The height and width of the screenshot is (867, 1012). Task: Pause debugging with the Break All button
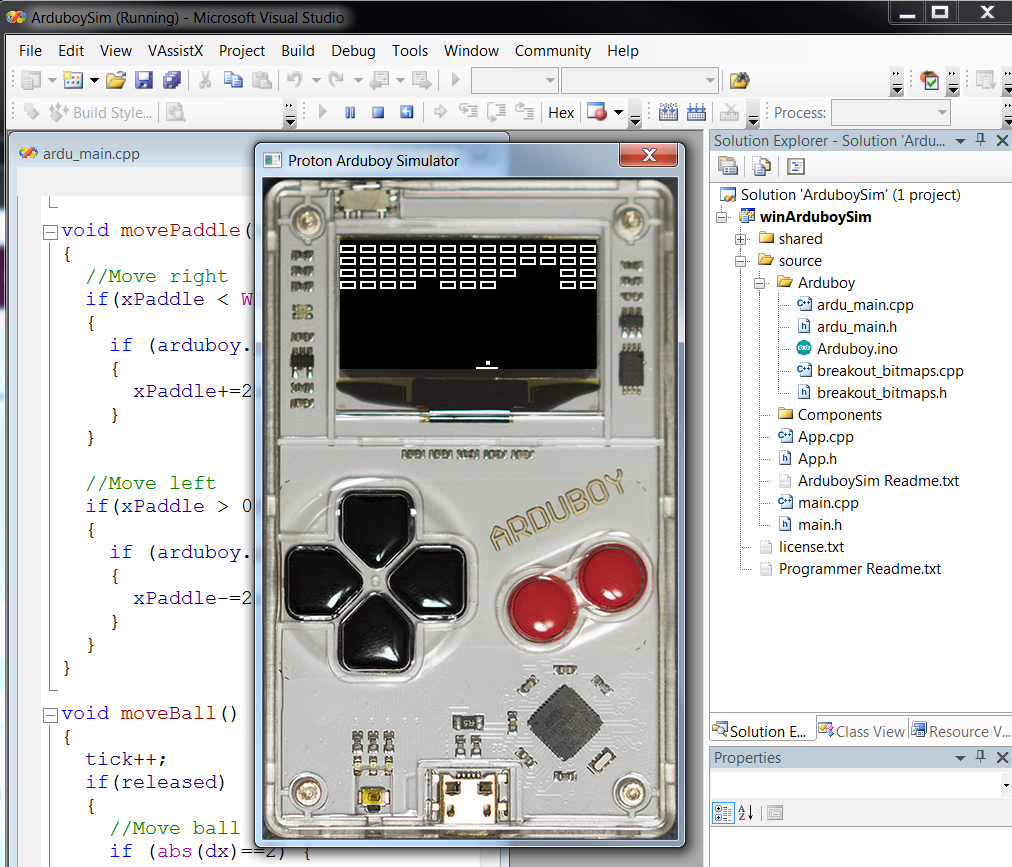(x=350, y=112)
